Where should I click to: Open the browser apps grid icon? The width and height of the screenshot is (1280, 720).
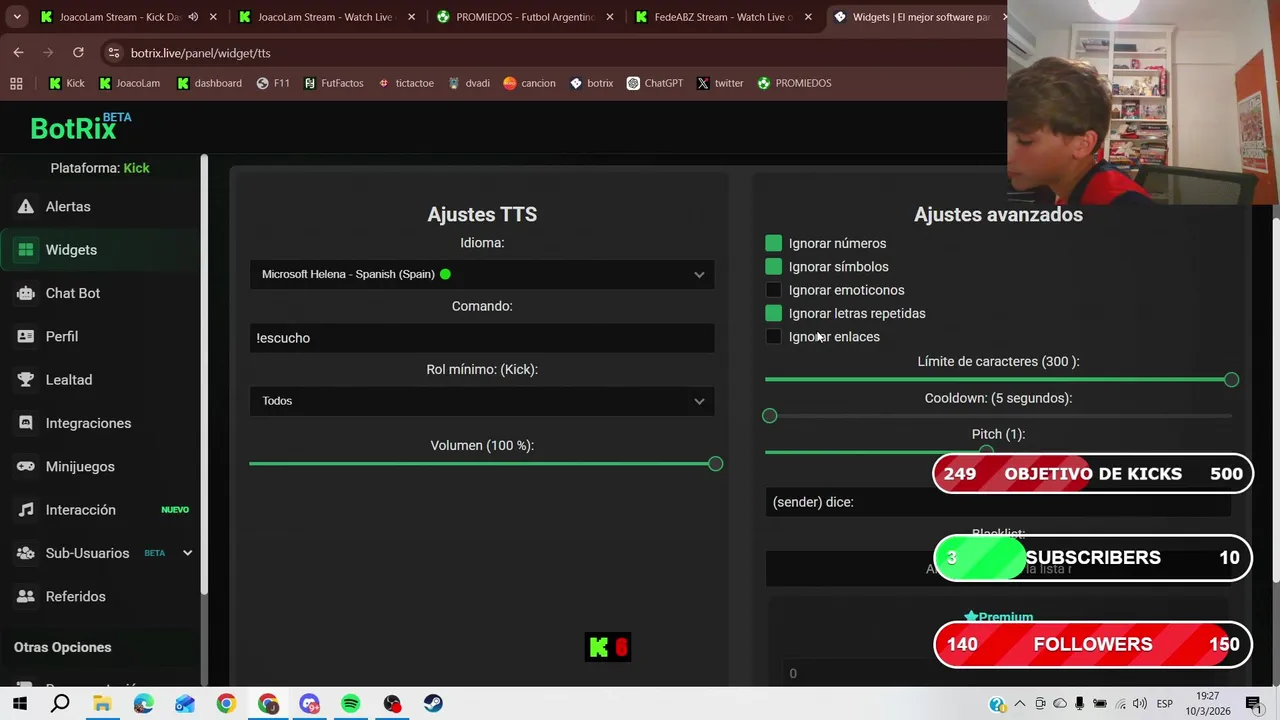tap(16, 83)
